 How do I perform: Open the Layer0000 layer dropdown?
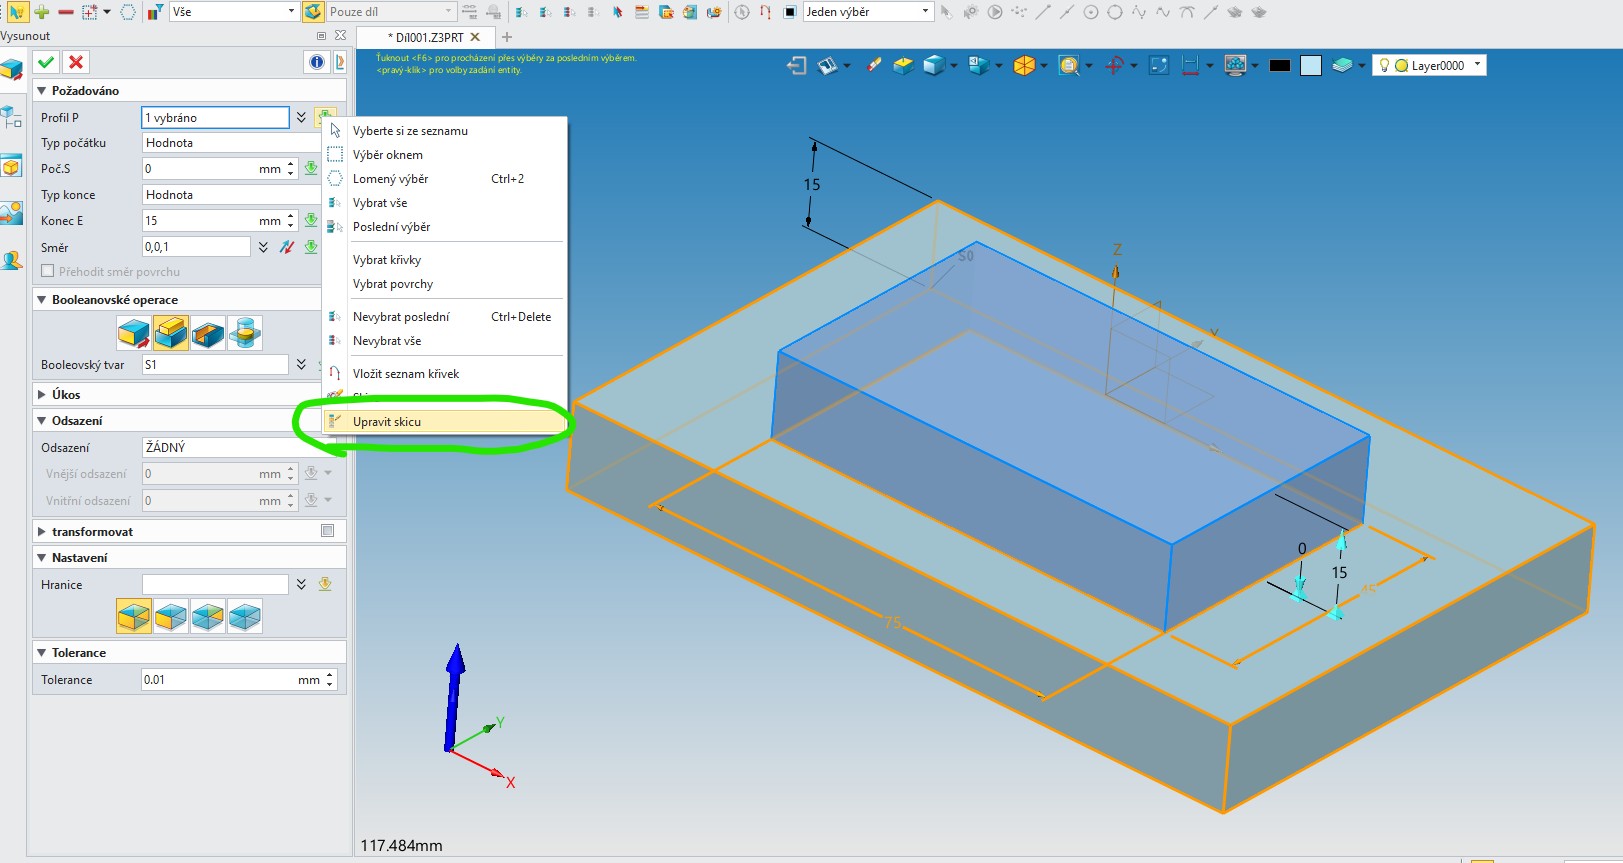click(1477, 65)
